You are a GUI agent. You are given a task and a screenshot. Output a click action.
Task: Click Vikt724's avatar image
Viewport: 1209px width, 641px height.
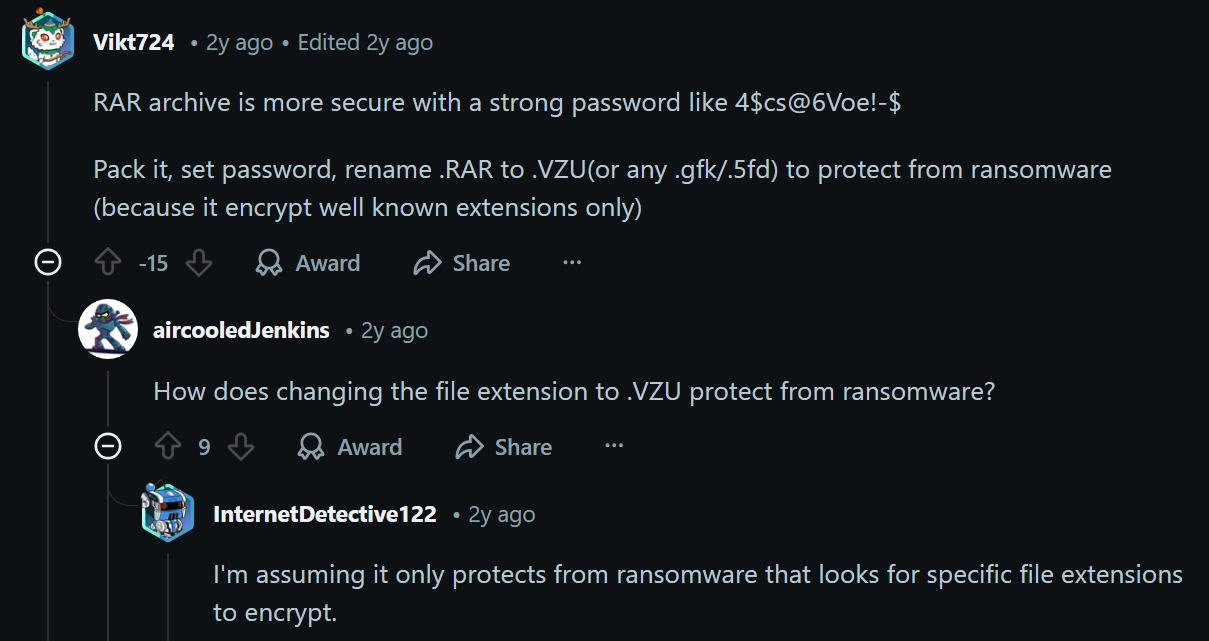point(48,42)
